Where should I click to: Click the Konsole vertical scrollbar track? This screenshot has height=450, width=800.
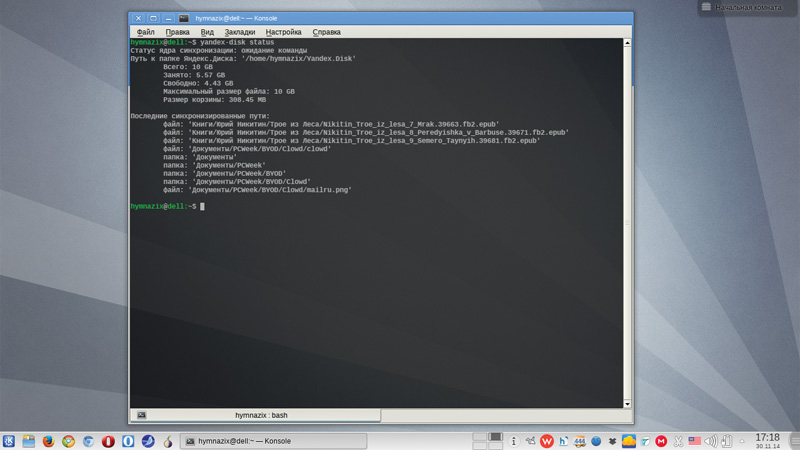[x=628, y=223]
